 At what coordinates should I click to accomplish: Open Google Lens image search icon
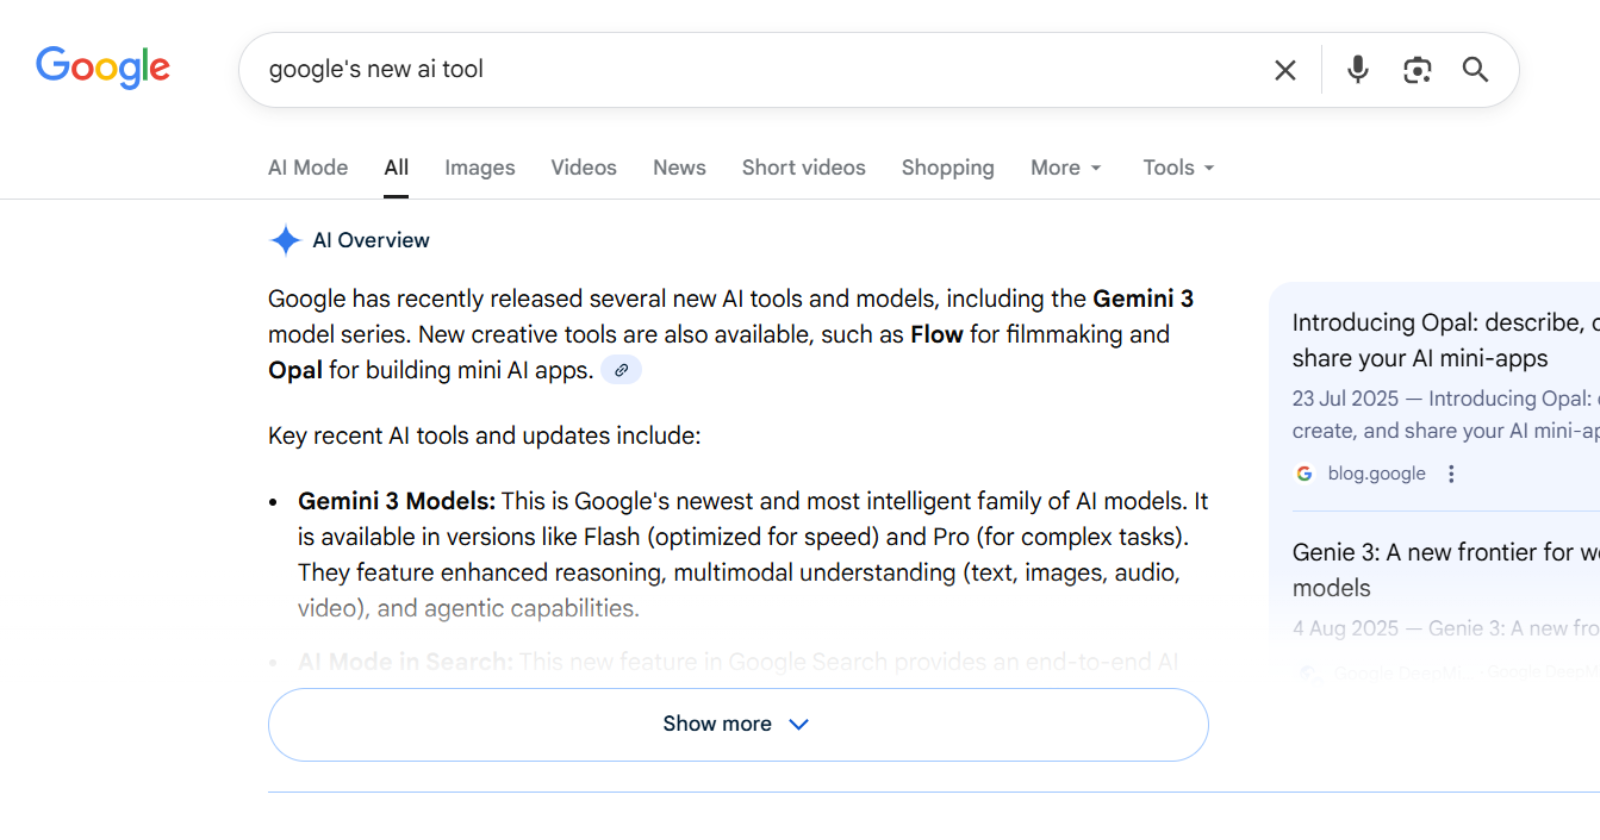coord(1417,70)
